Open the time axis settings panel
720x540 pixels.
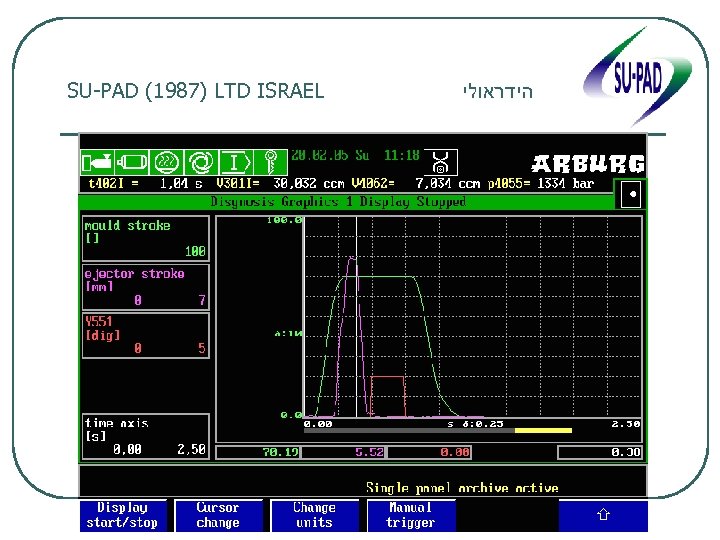click(146, 436)
